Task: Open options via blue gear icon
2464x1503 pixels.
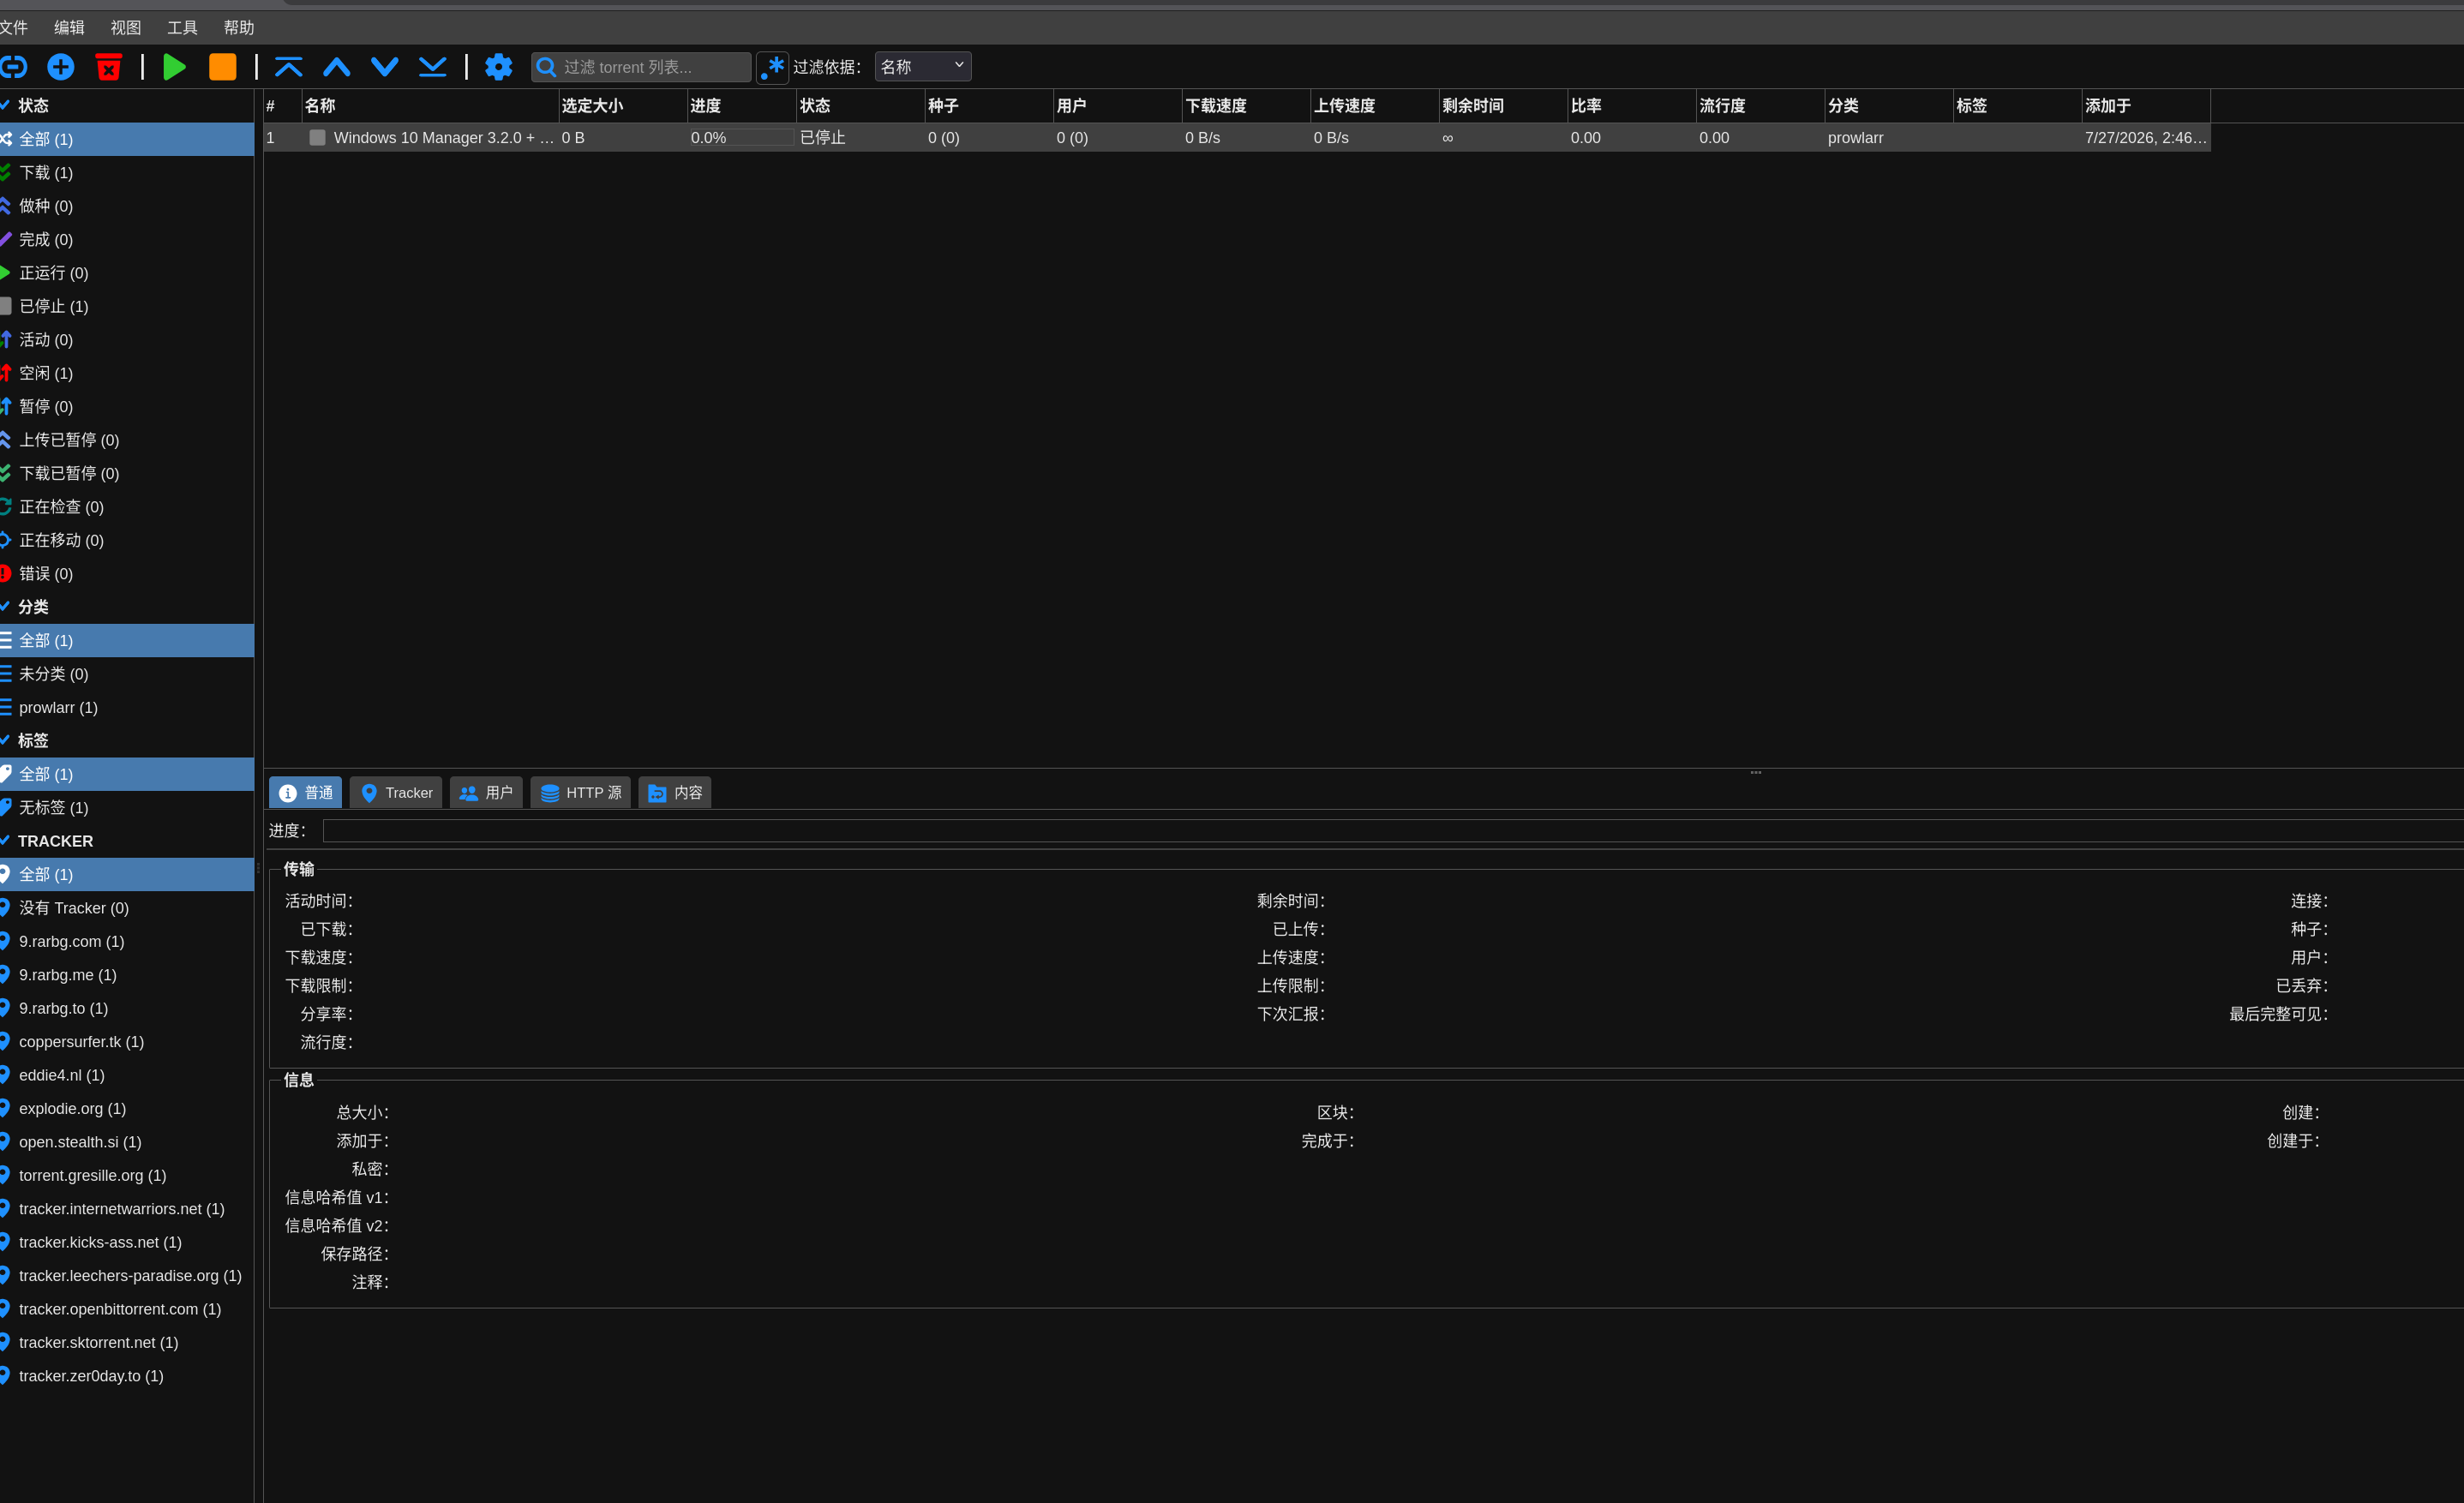Action: pos(499,67)
